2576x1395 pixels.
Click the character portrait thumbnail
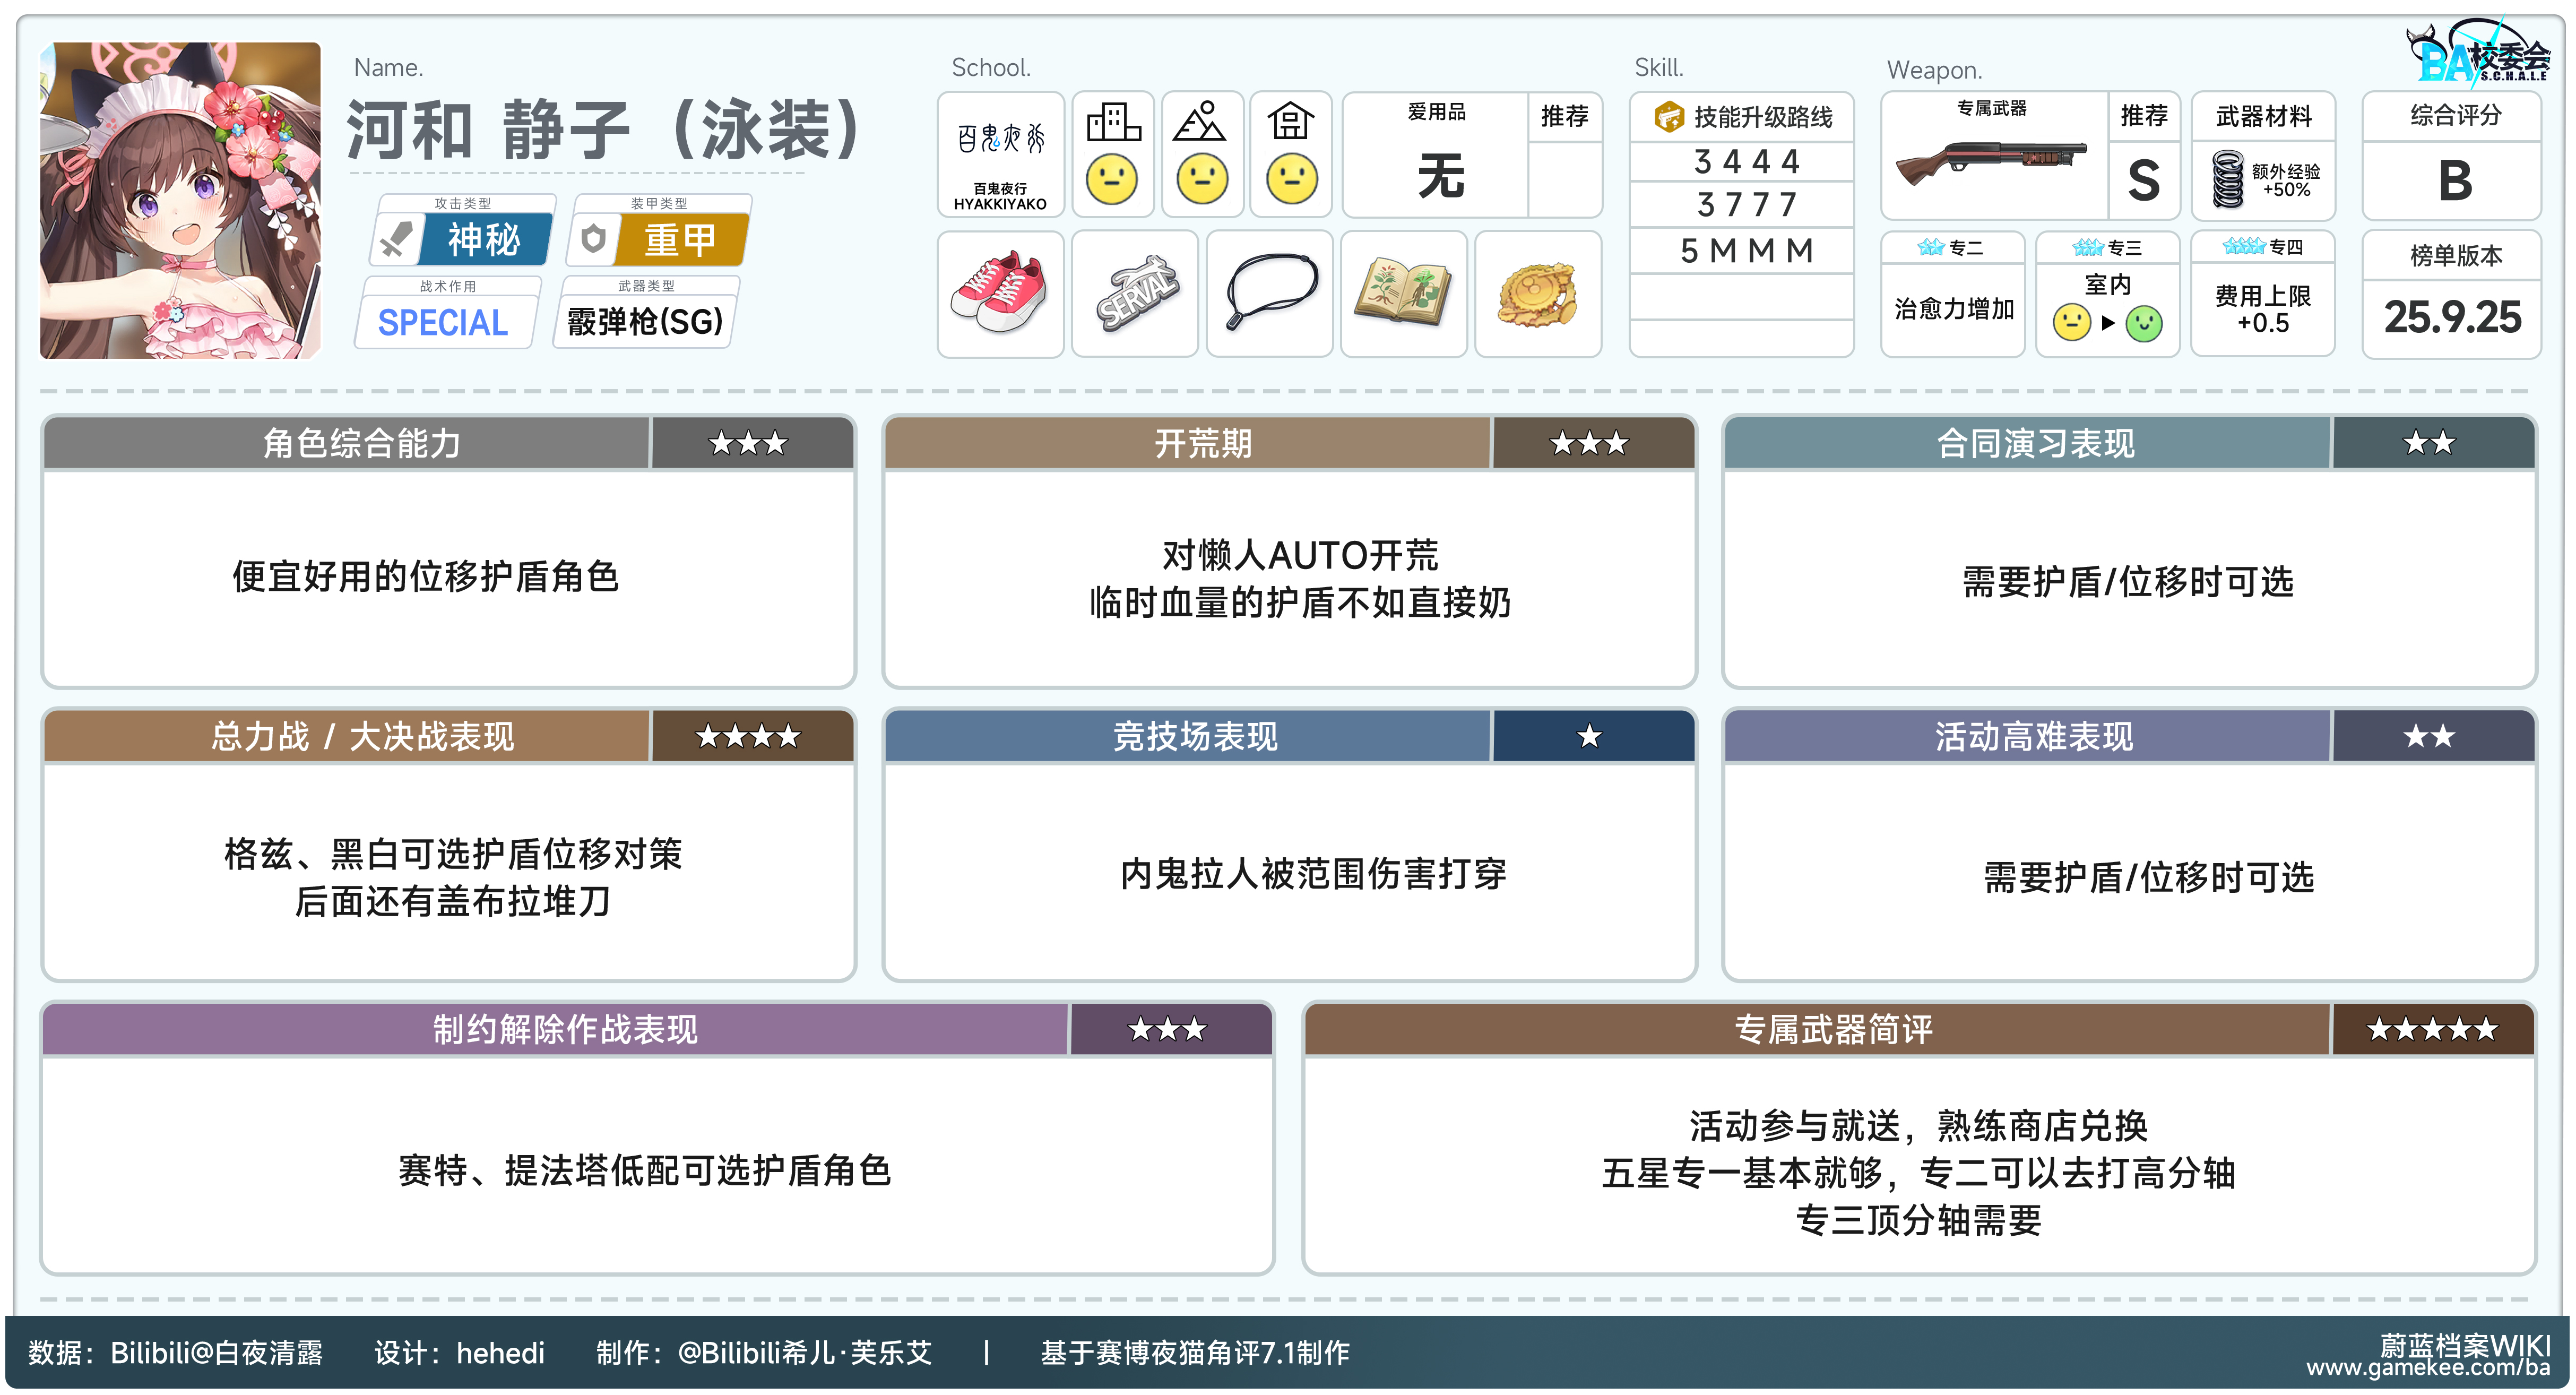pos(181,200)
